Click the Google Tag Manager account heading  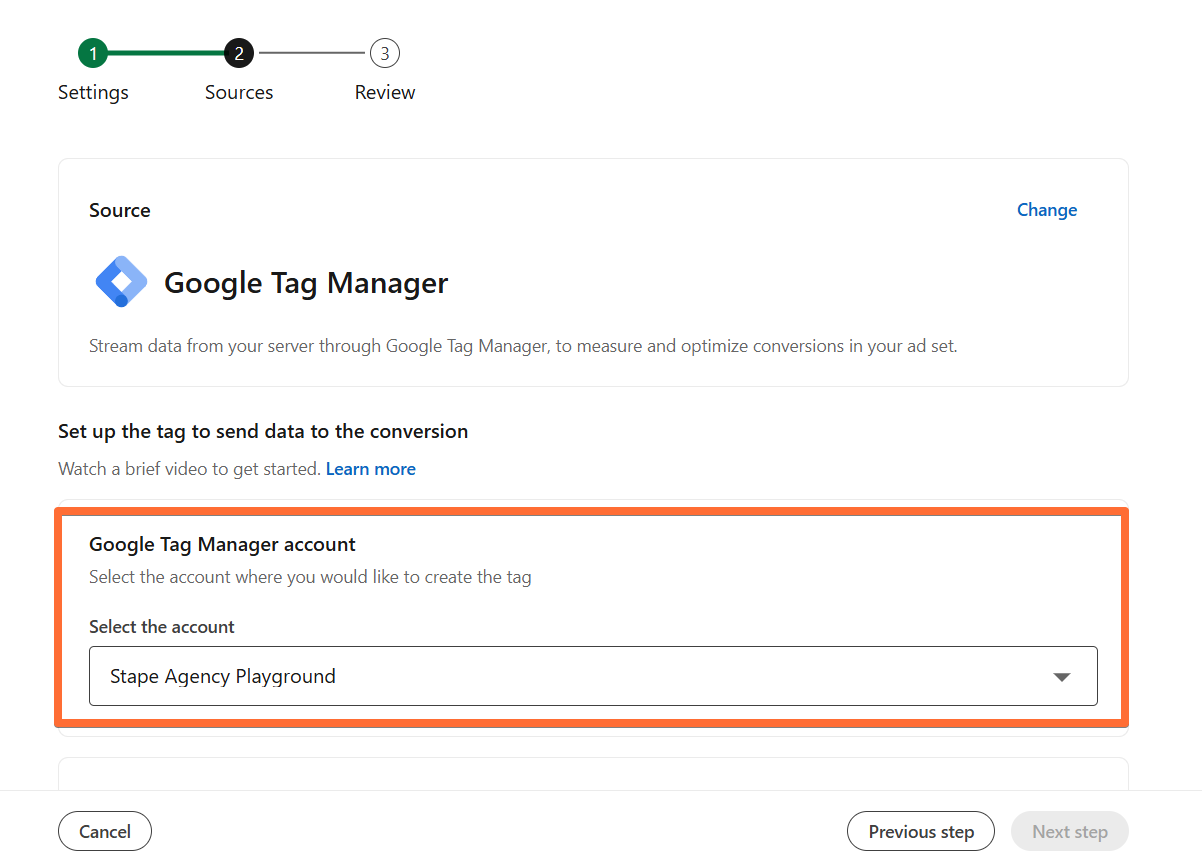point(222,544)
